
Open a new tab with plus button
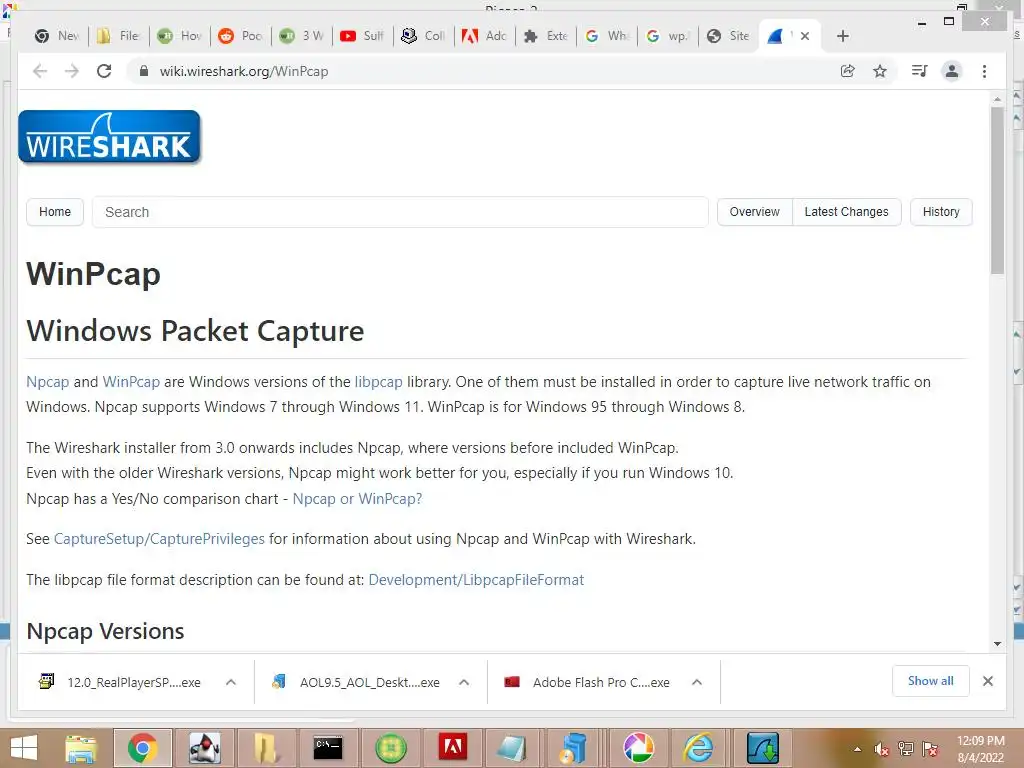click(842, 36)
